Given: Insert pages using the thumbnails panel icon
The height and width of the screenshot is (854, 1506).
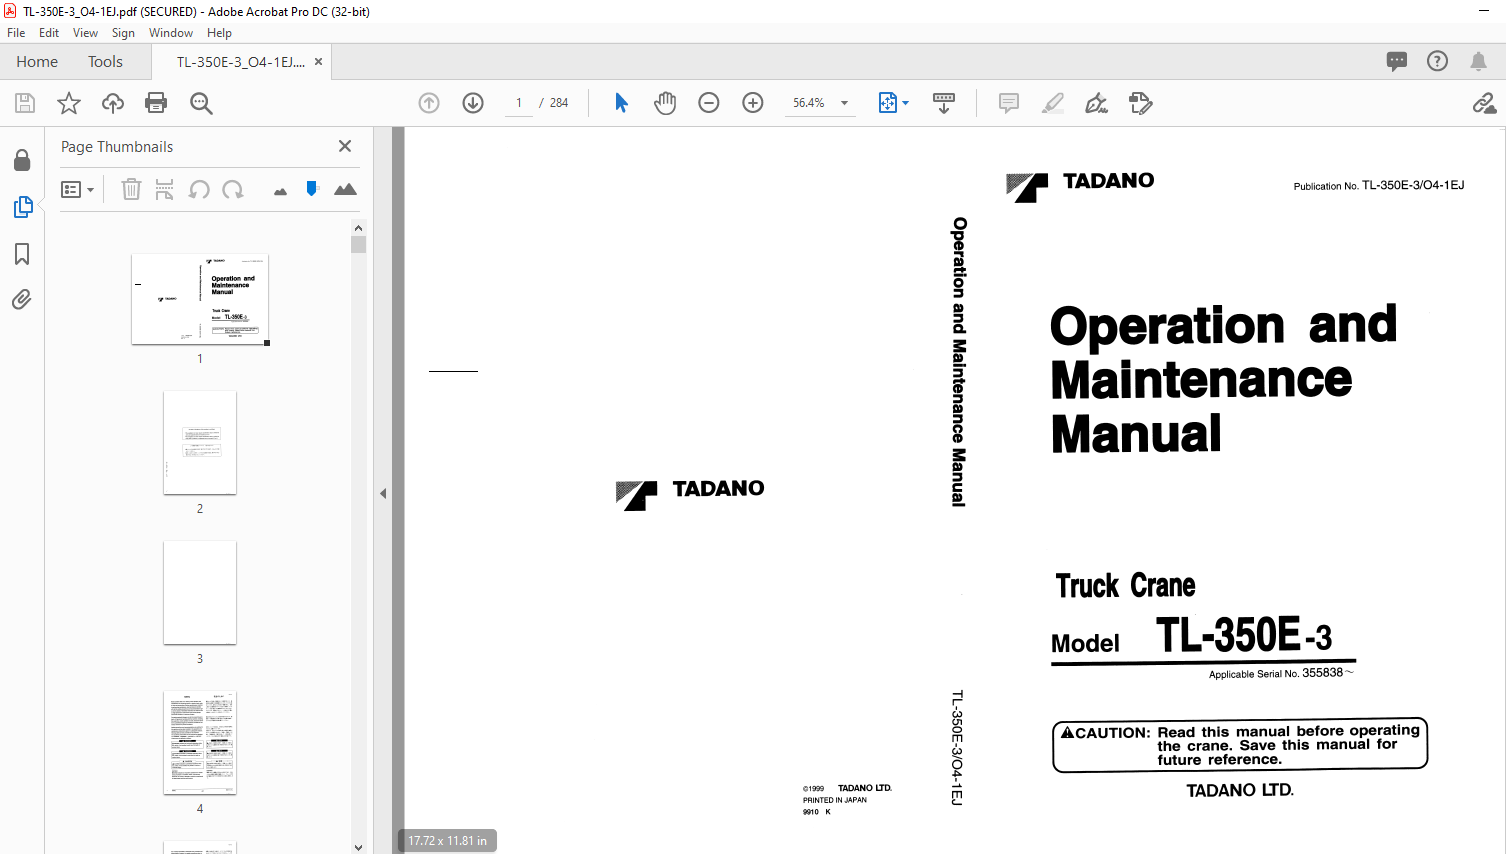Looking at the screenshot, I should pos(165,189).
